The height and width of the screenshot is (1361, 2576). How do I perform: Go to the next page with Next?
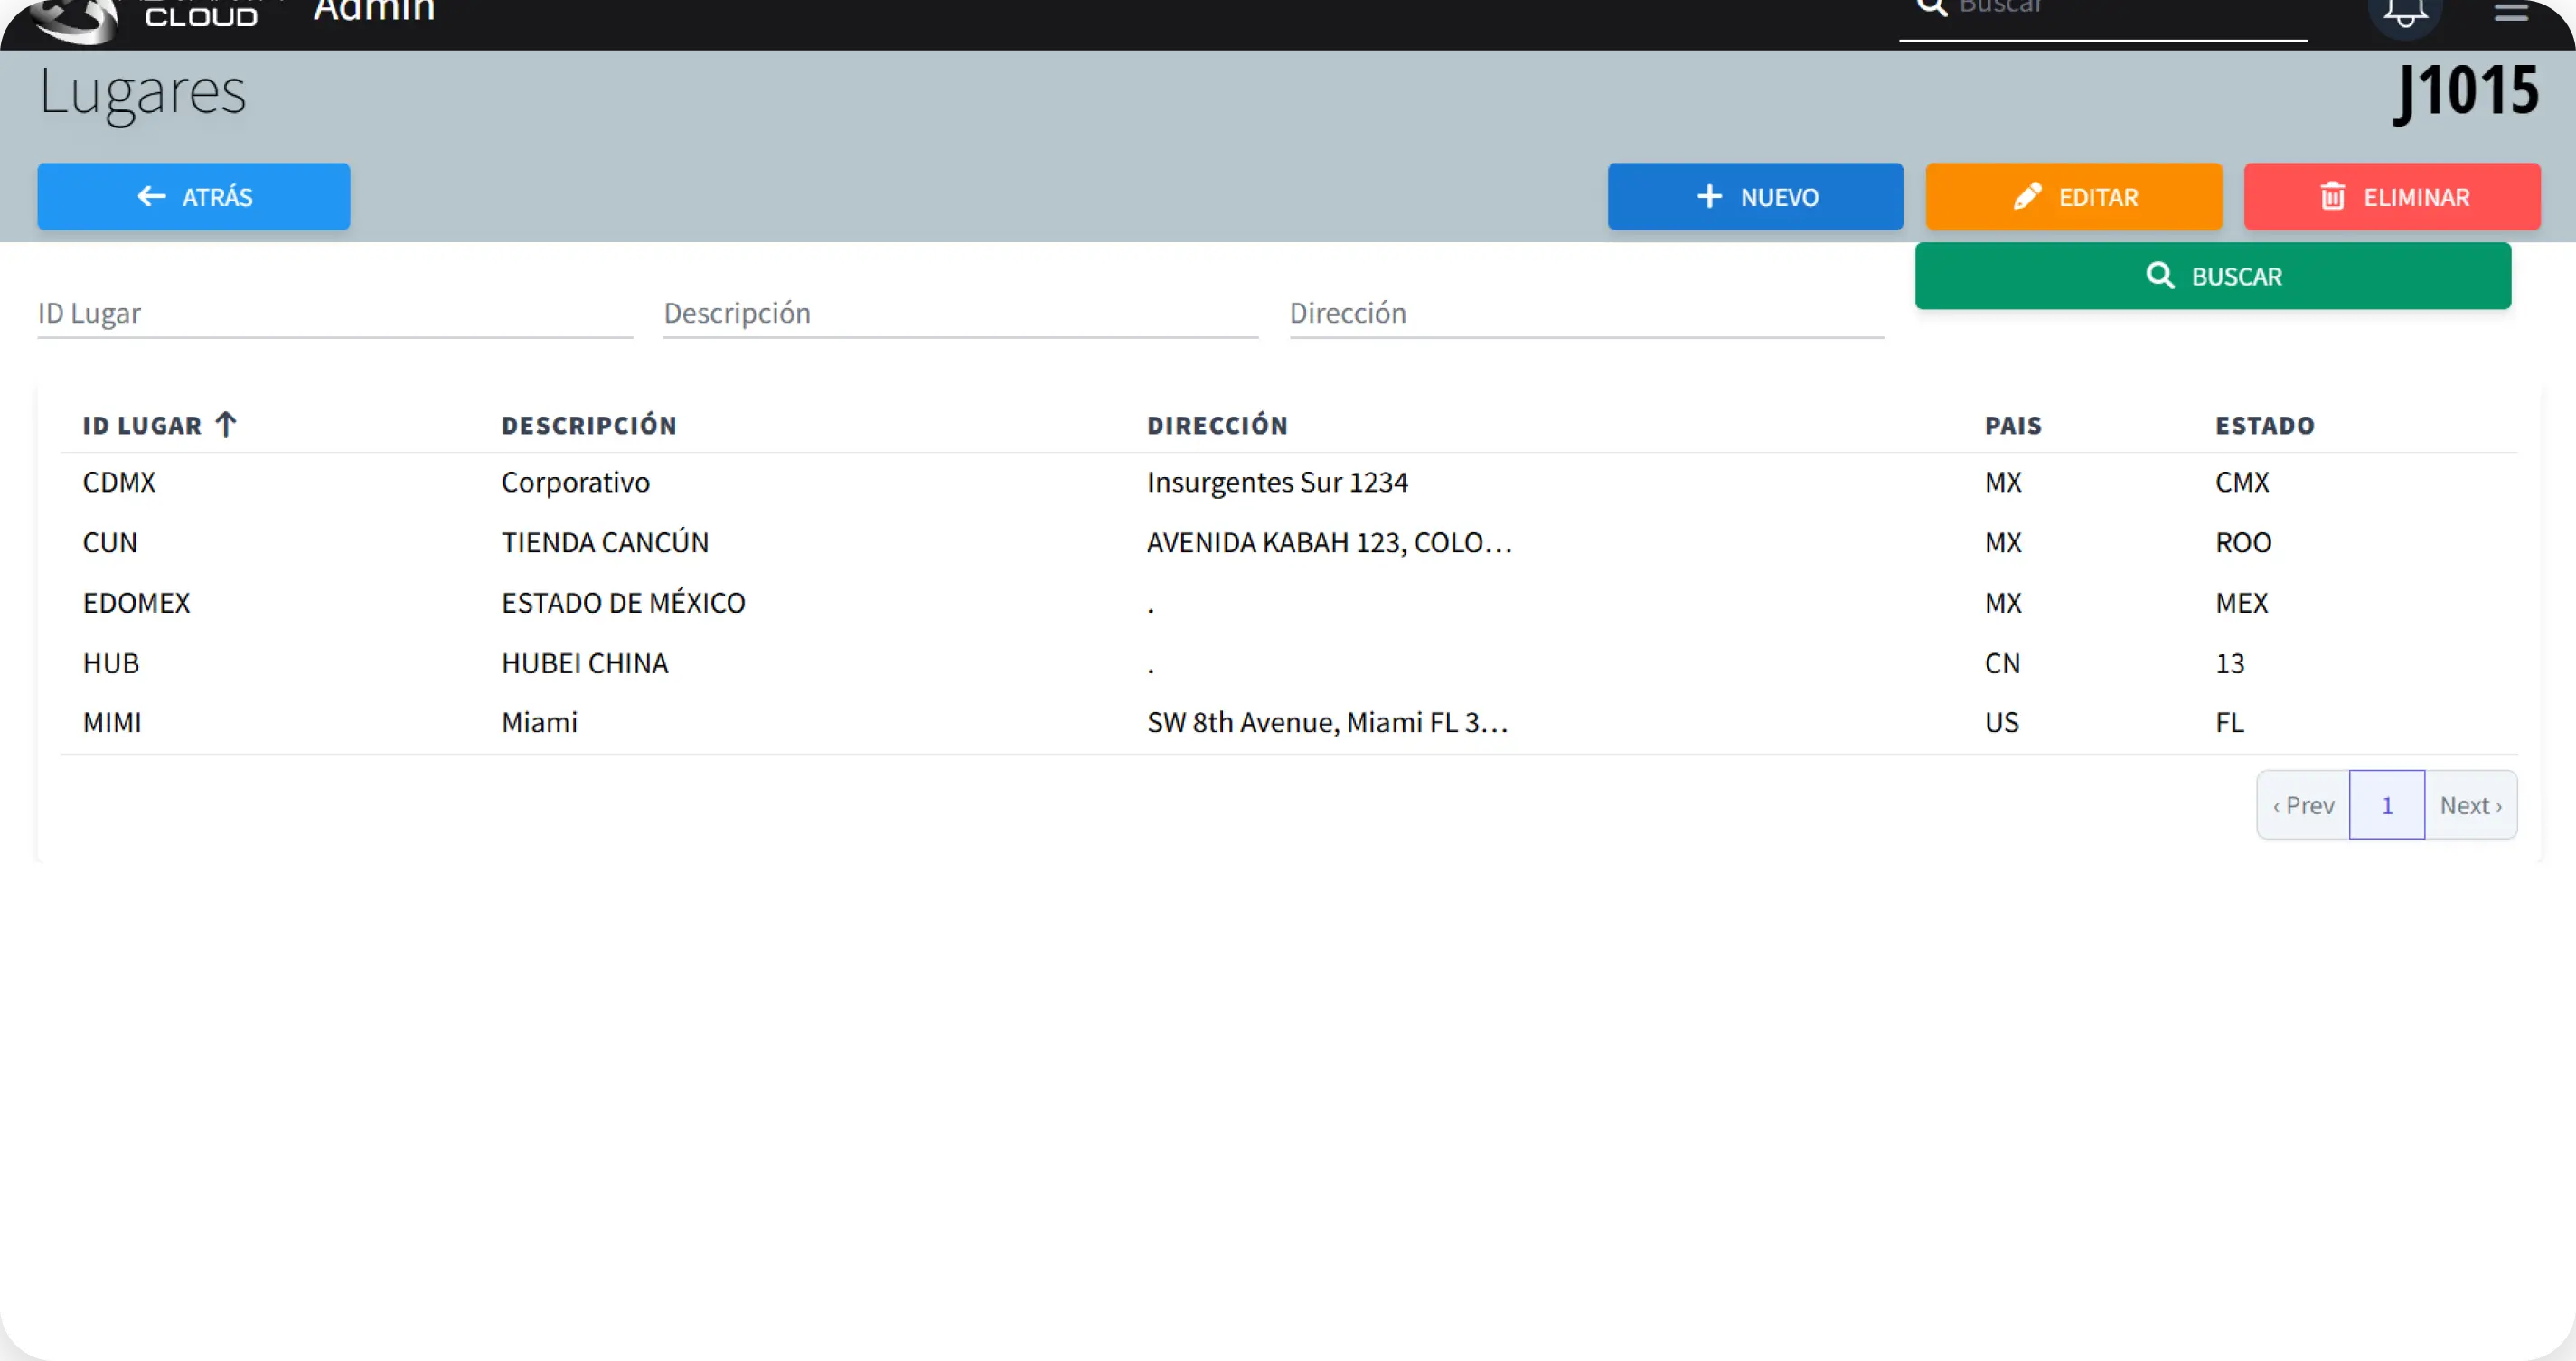tap(2471, 804)
